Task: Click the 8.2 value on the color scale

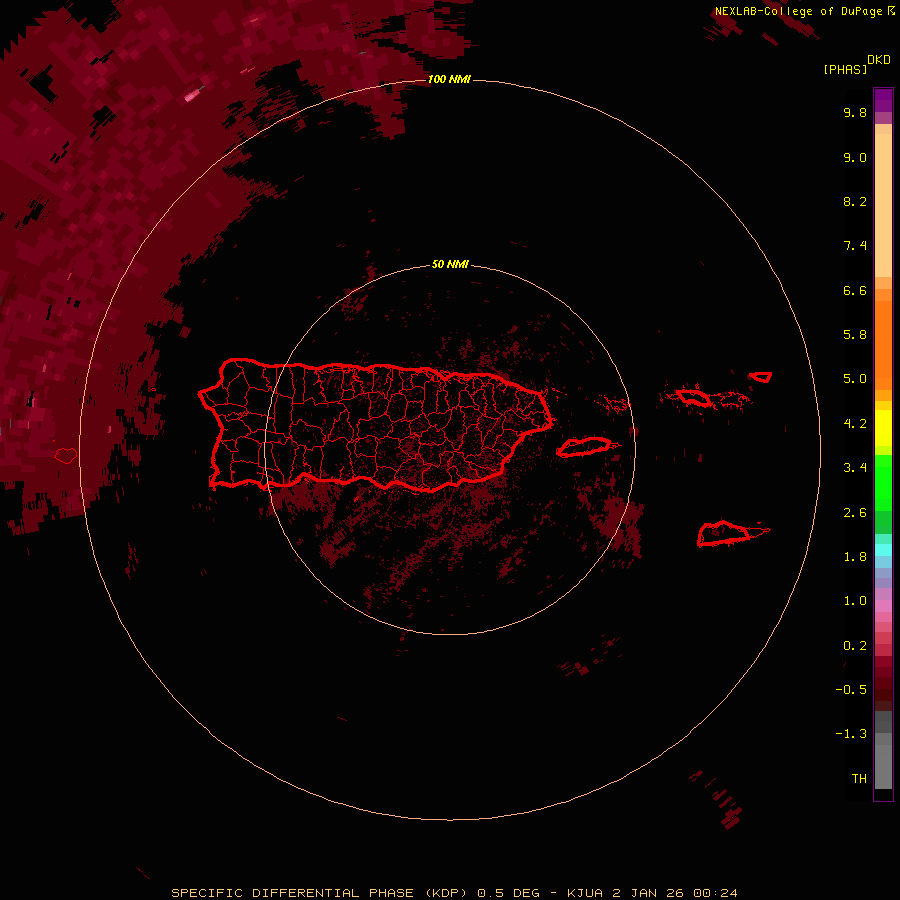Action: tap(855, 201)
